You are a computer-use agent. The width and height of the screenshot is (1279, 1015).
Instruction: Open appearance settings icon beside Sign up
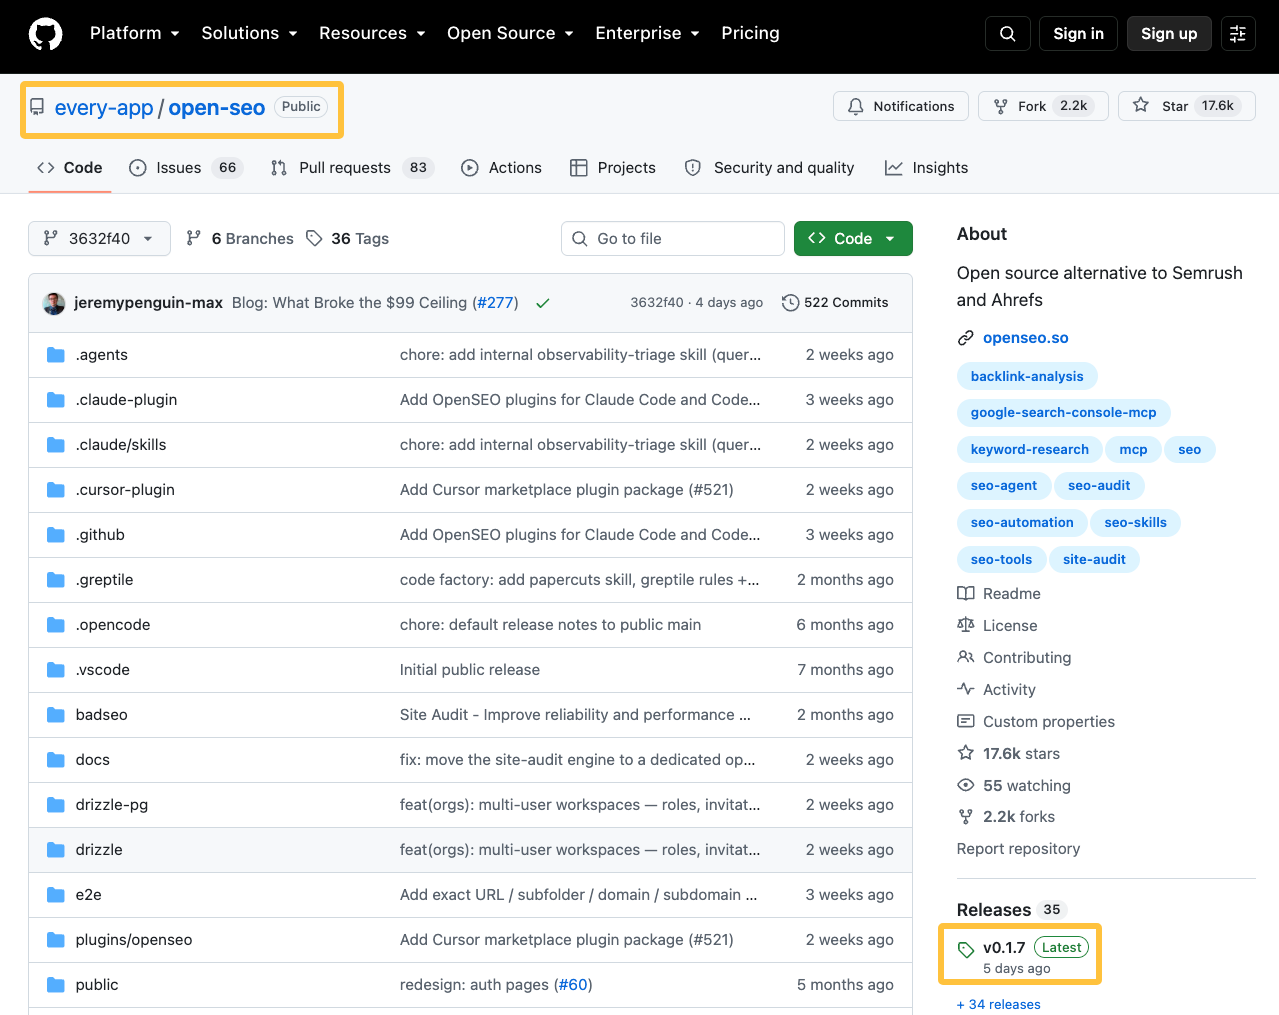point(1237,34)
